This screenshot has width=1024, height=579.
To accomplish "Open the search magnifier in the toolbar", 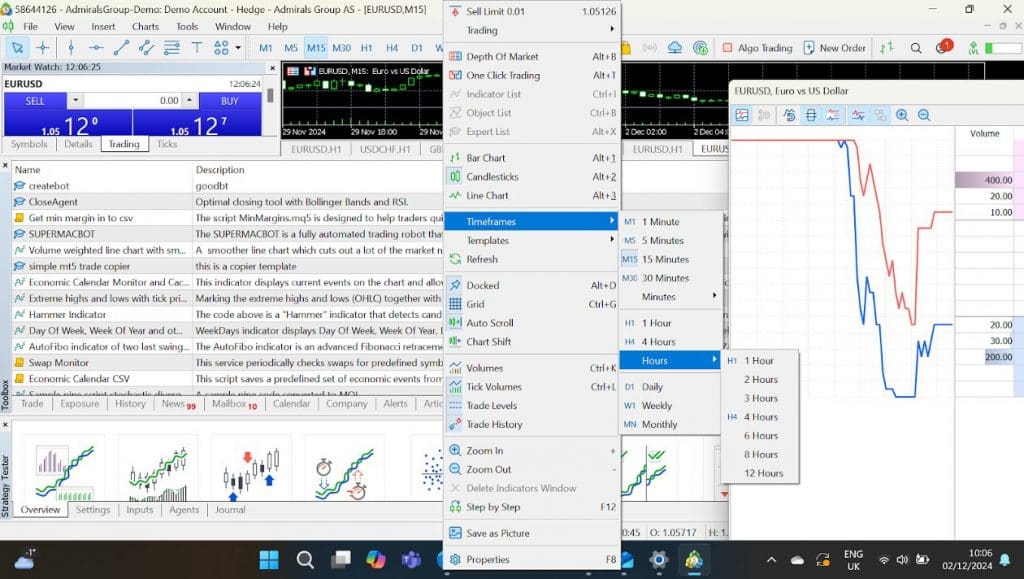I will click(915, 47).
